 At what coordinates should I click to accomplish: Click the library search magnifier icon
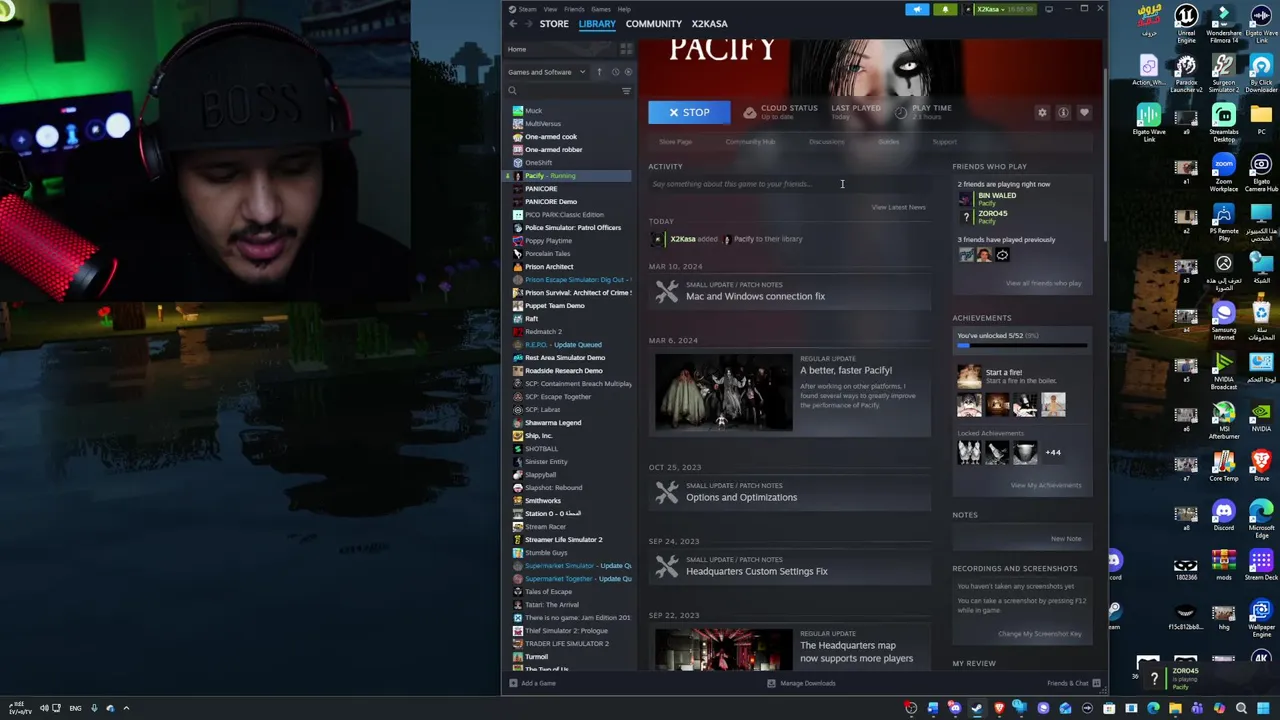click(512, 91)
